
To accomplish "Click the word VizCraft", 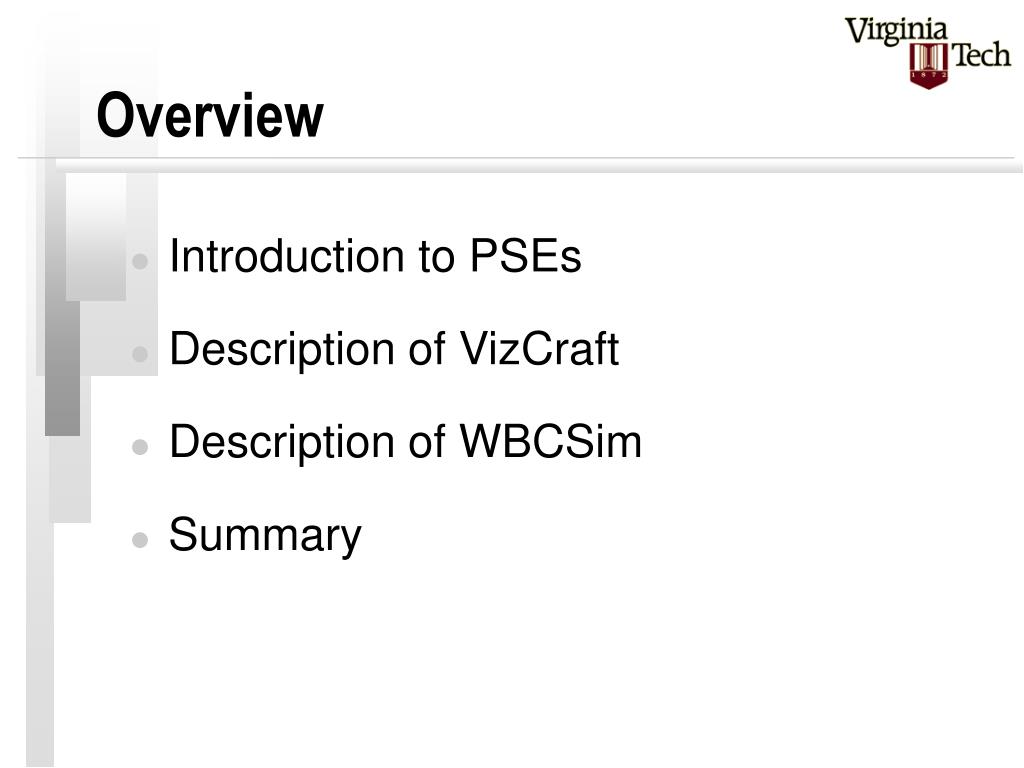I will click(x=539, y=349).
